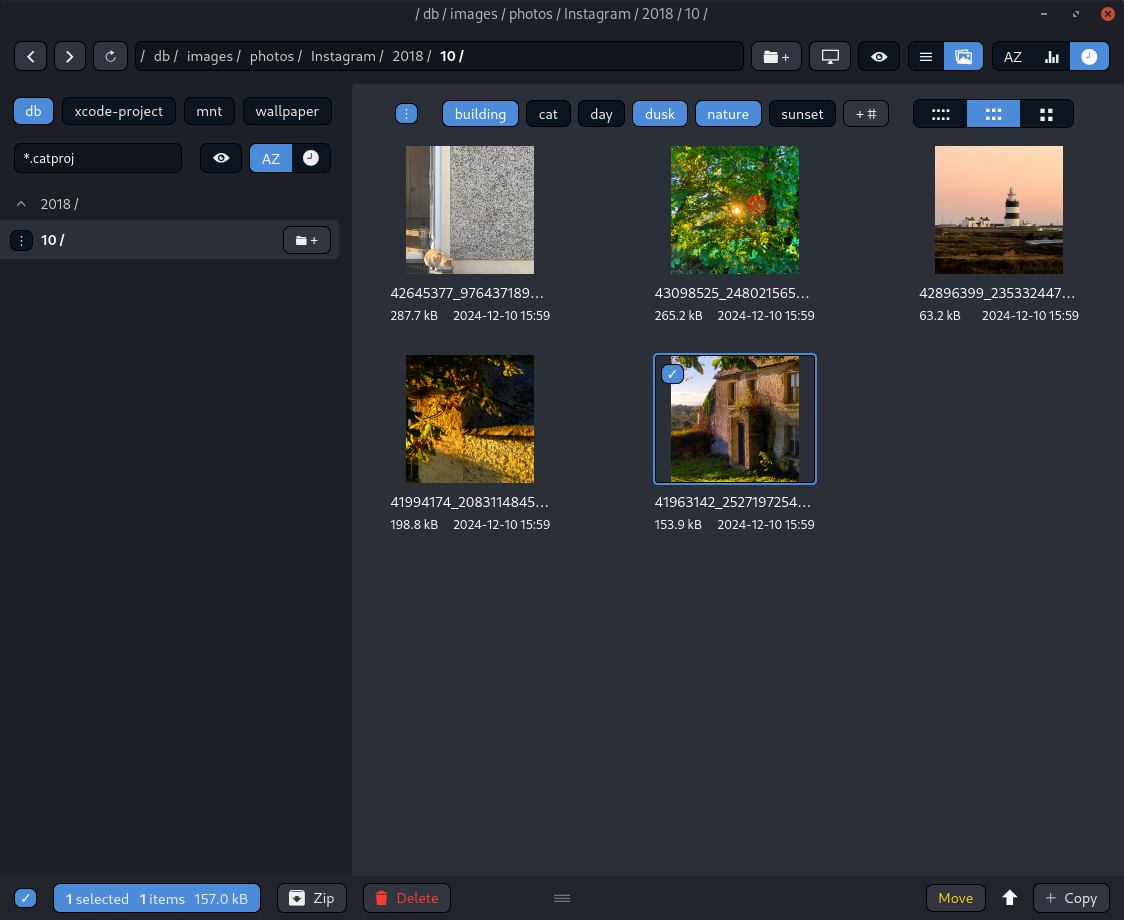This screenshot has height=920, width=1124.
Task: Open the options menu for folder 10
Action: (22, 240)
